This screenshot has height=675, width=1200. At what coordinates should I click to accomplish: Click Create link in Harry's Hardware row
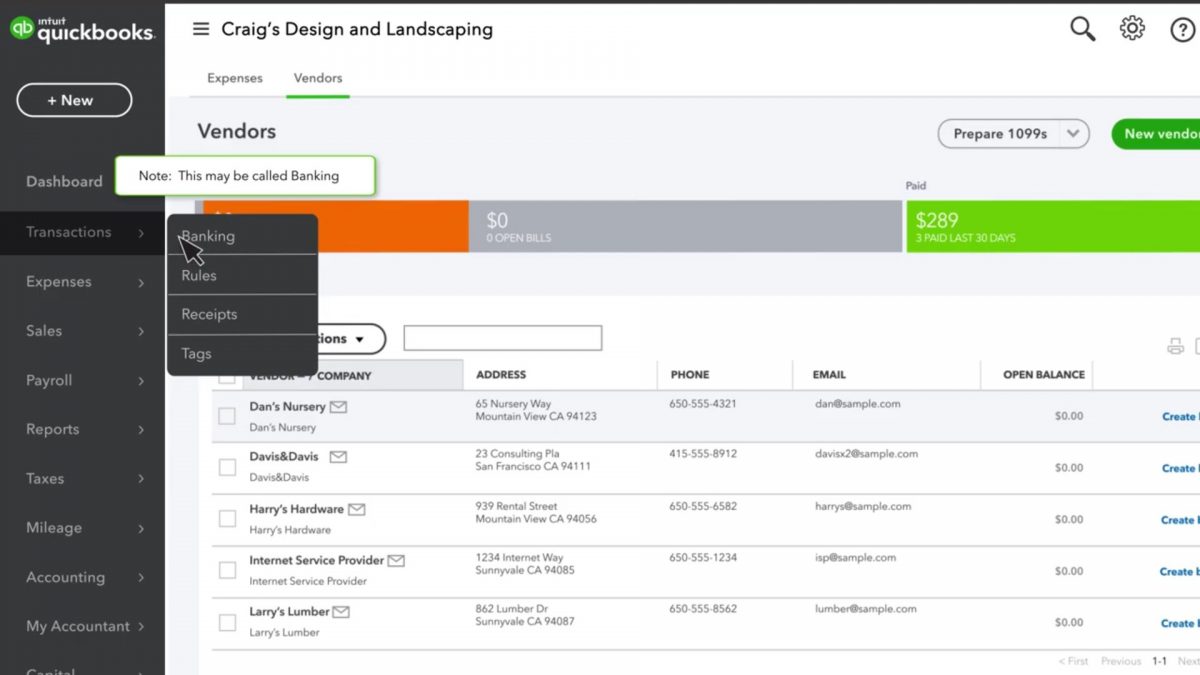(1180, 520)
